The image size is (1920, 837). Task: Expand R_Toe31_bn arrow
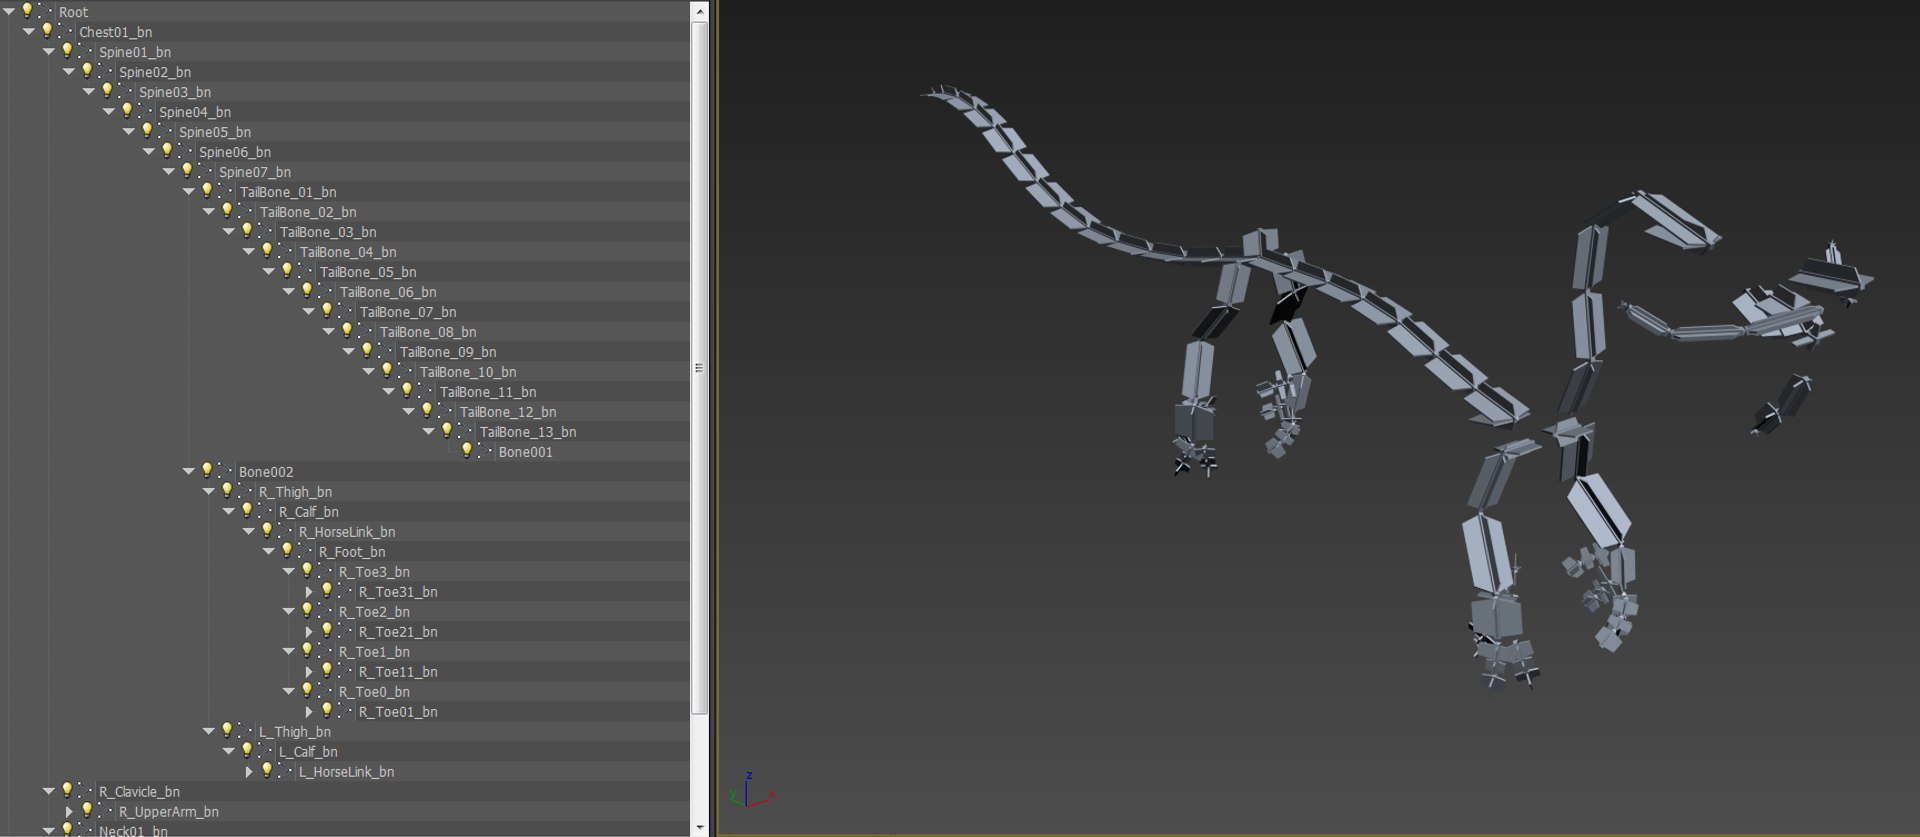(309, 592)
